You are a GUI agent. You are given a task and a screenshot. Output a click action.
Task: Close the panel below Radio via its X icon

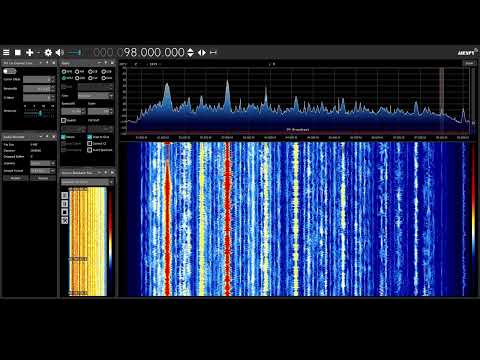click(x=112, y=172)
